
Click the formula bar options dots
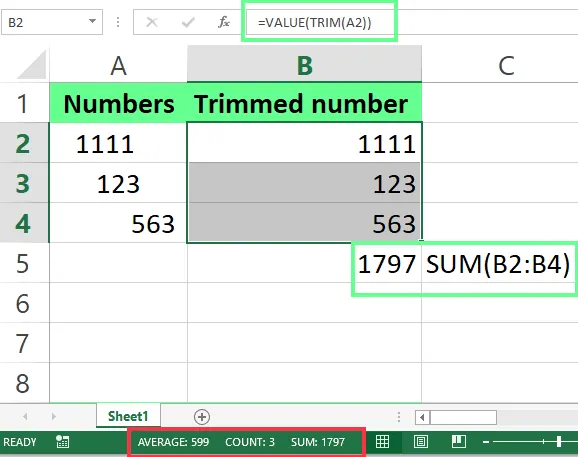pyautogui.click(x=118, y=22)
